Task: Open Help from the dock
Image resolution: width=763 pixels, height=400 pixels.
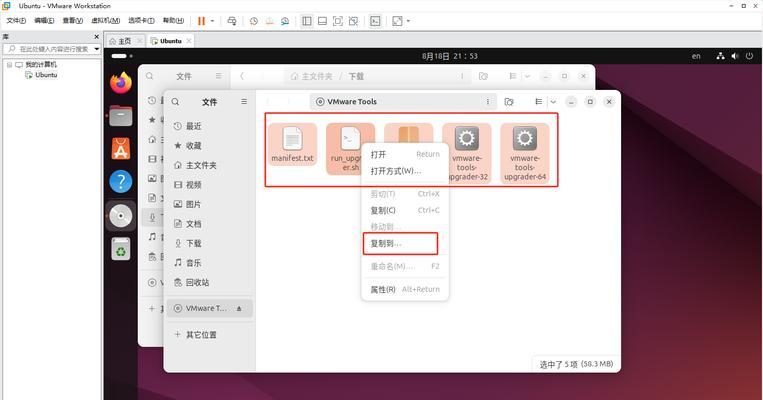Action: point(121,182)
